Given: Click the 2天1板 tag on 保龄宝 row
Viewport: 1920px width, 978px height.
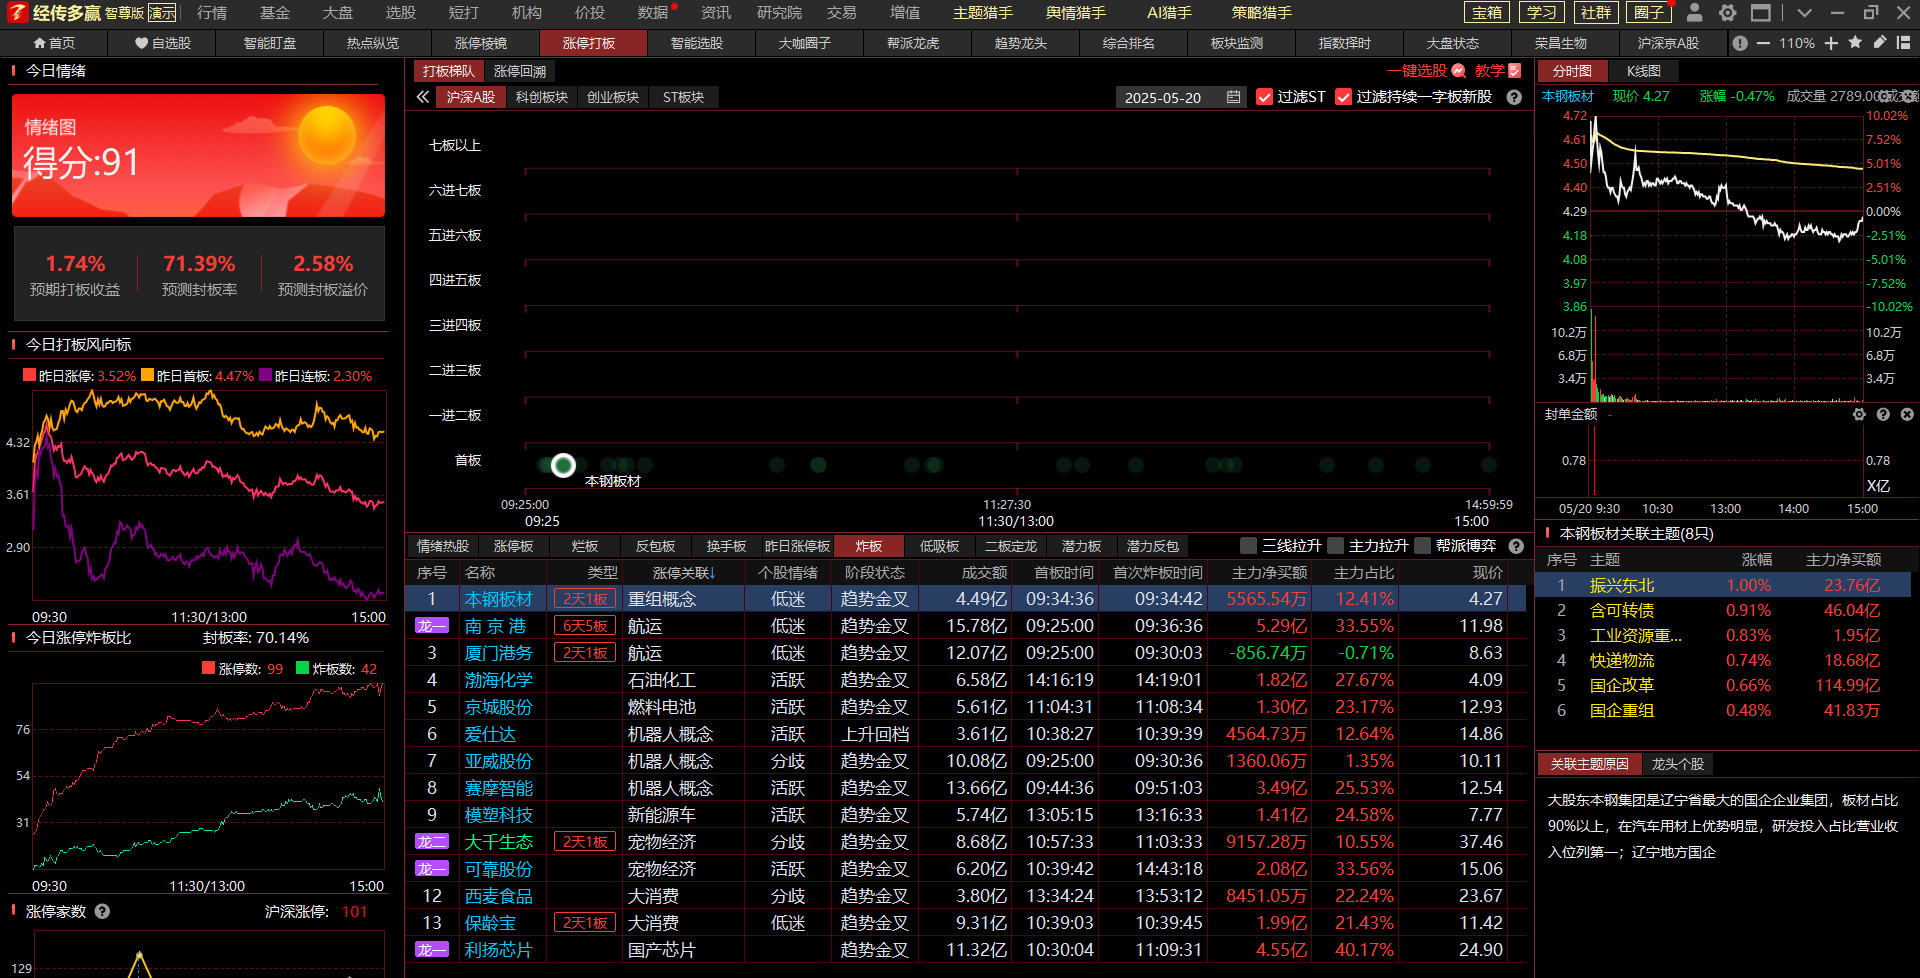Looking at the screenshot, I should coord(585,923).
